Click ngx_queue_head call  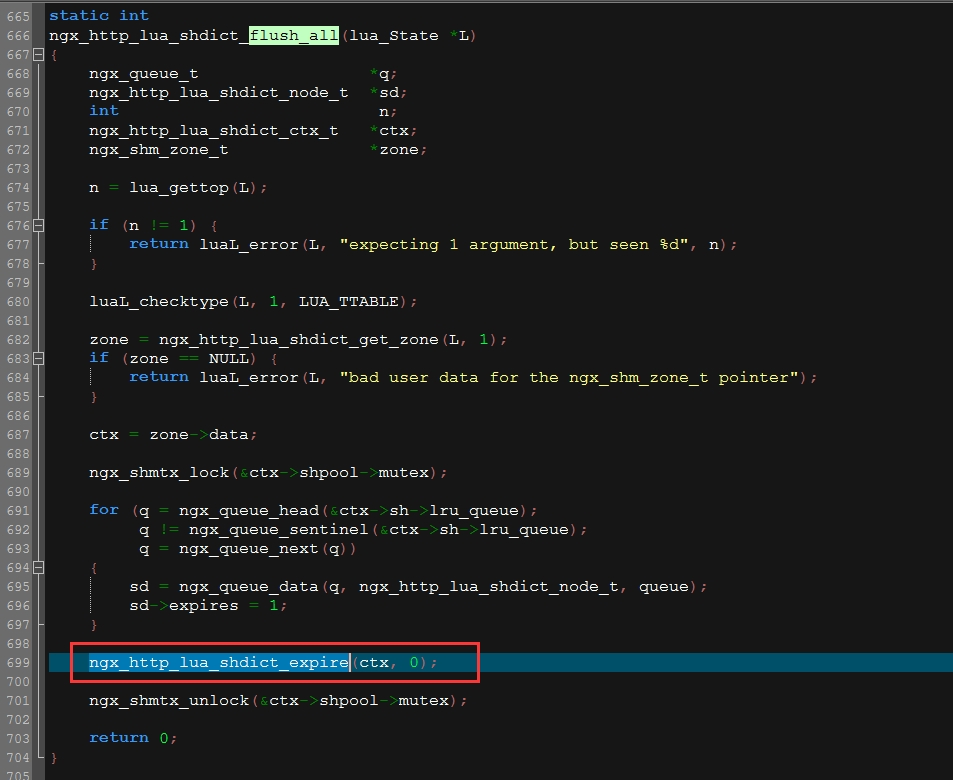point(249,511)
